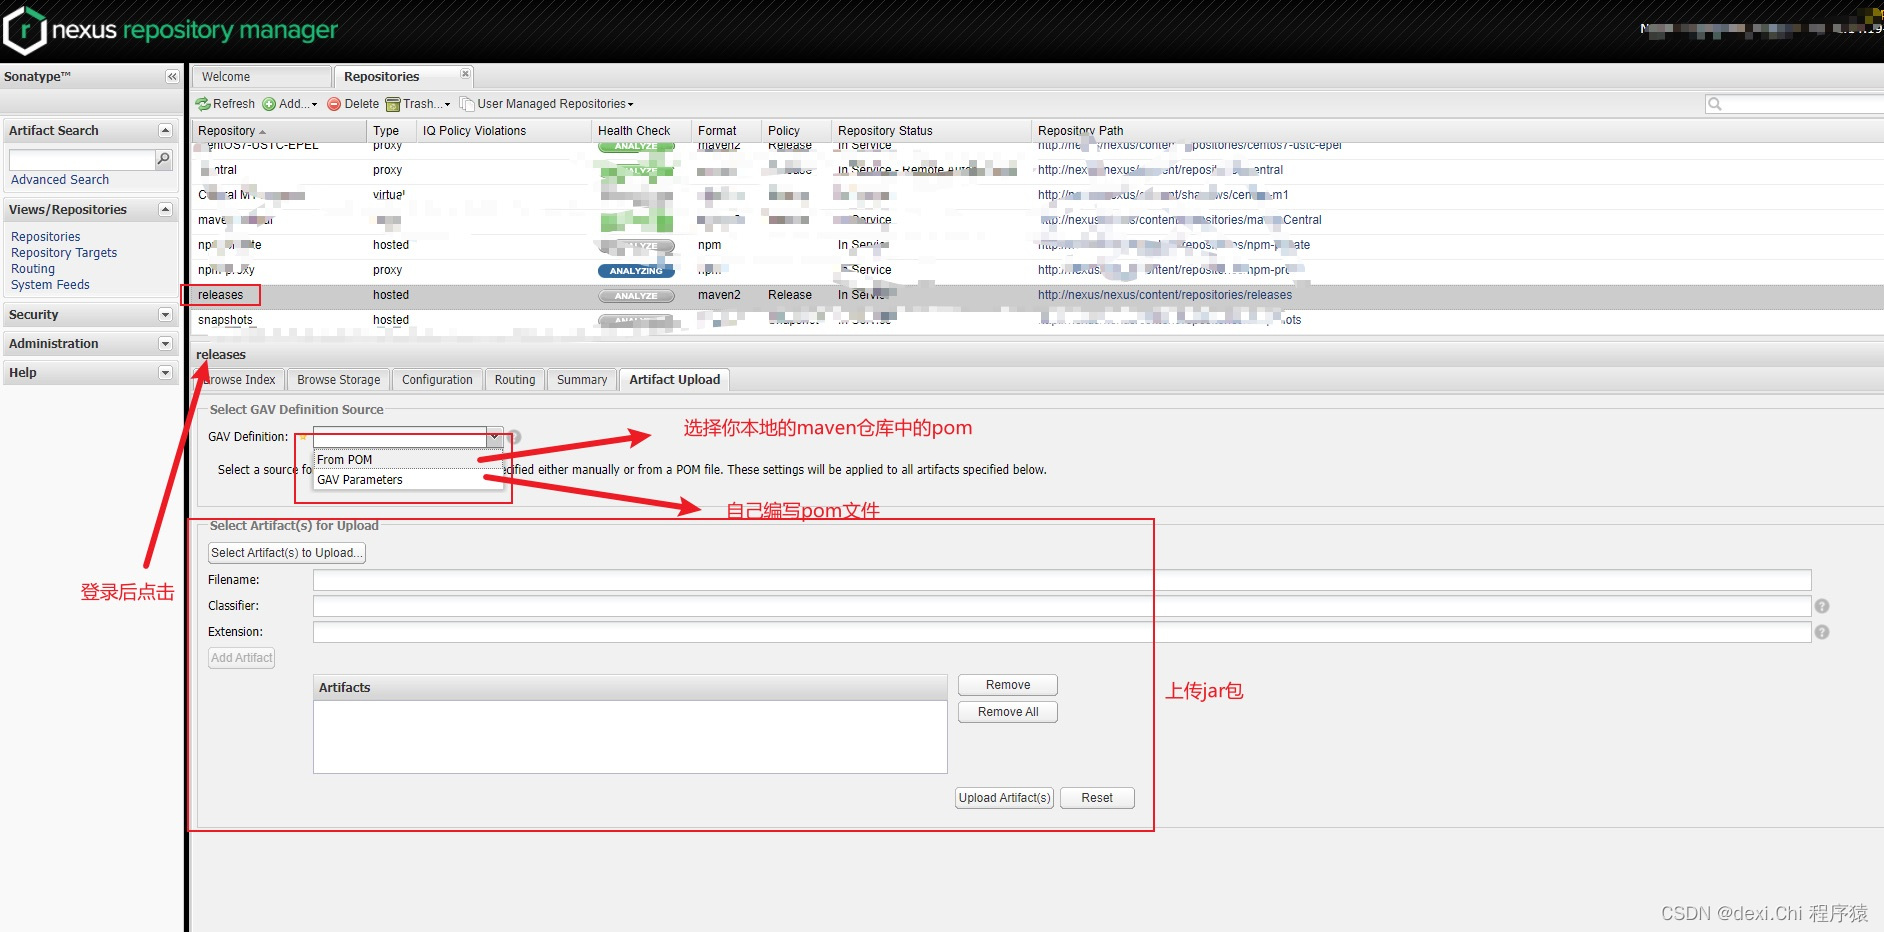Viewport: 1884px width, 932px height.
Task: Focus the Filename input field
Action: (x=1062, y=580)
